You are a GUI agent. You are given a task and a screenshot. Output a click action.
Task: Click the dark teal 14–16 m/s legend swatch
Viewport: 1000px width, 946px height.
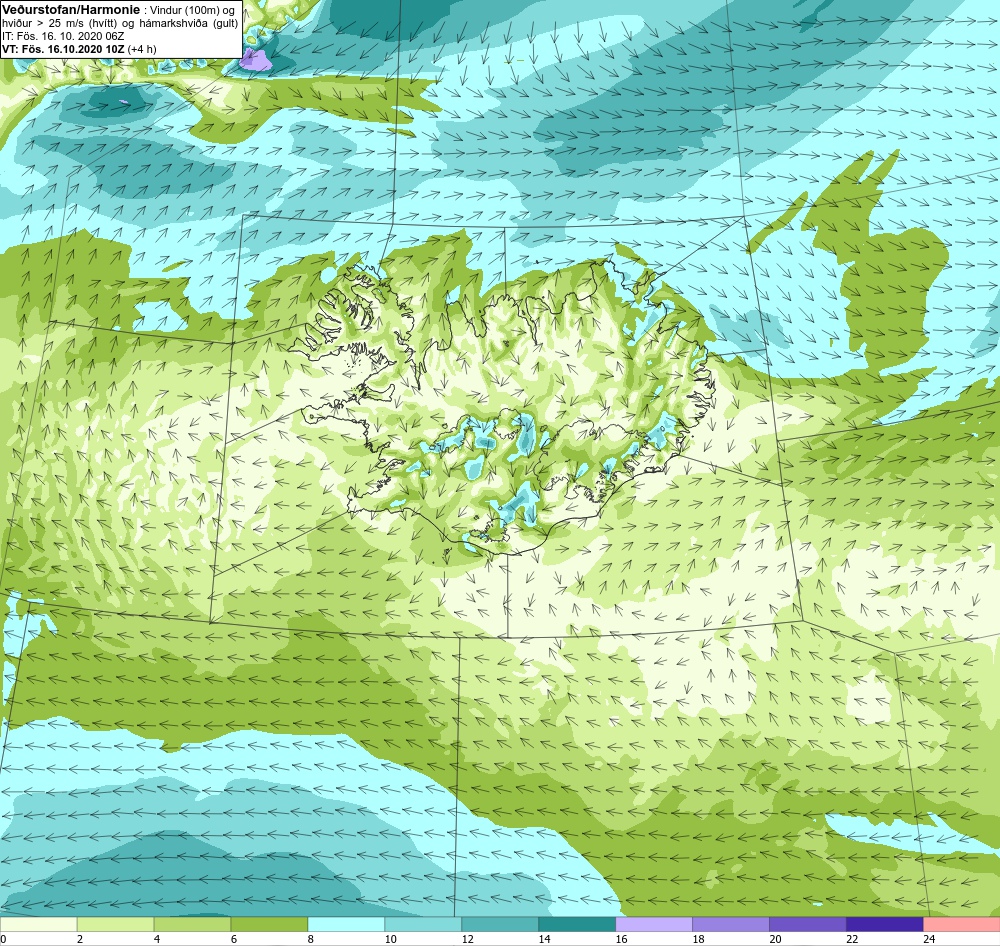577,924
